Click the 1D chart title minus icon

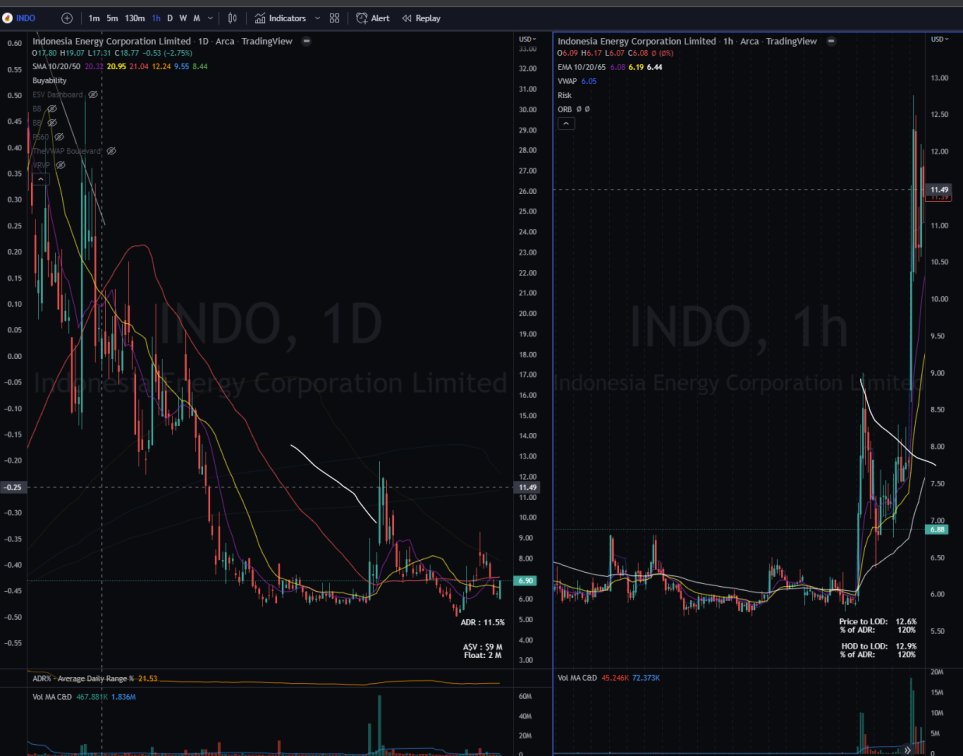(306, 41)
